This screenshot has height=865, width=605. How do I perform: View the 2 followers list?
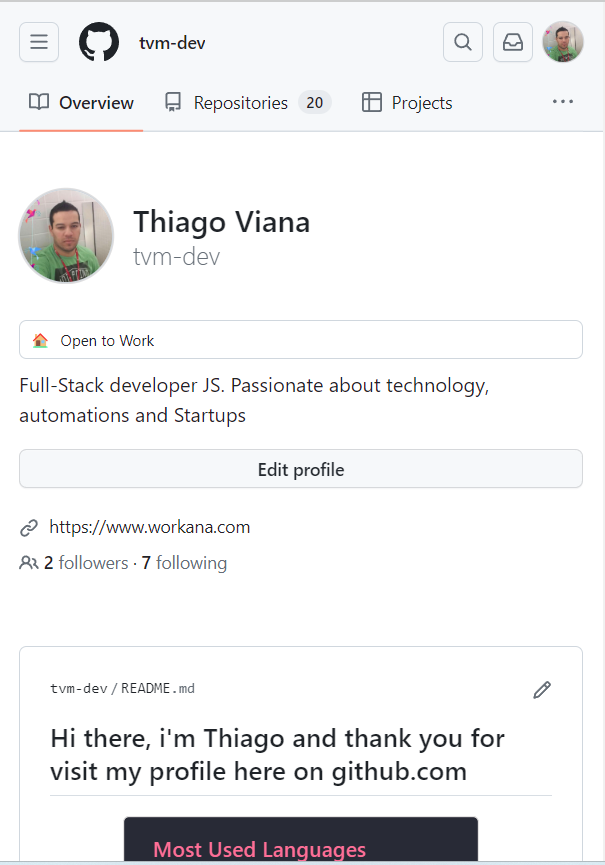pos(85,563)
